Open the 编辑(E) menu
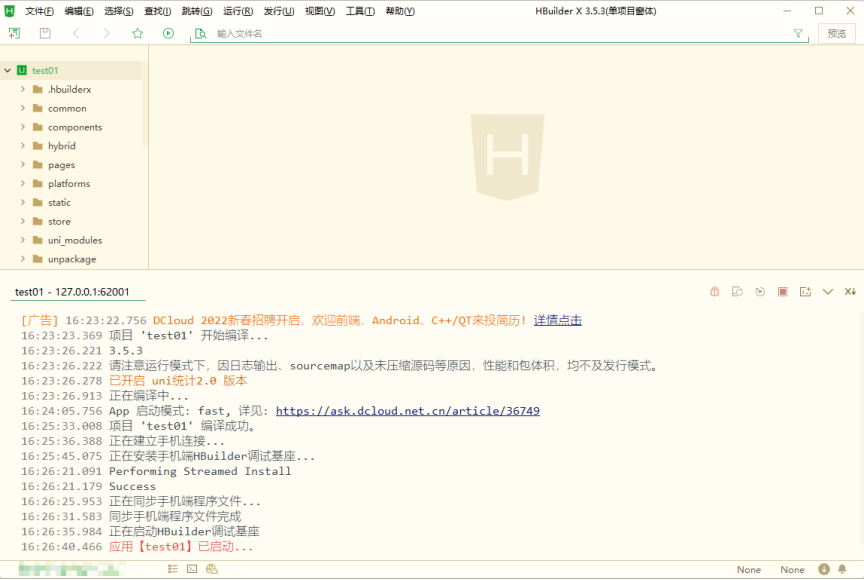 click(x=79, y=11)
